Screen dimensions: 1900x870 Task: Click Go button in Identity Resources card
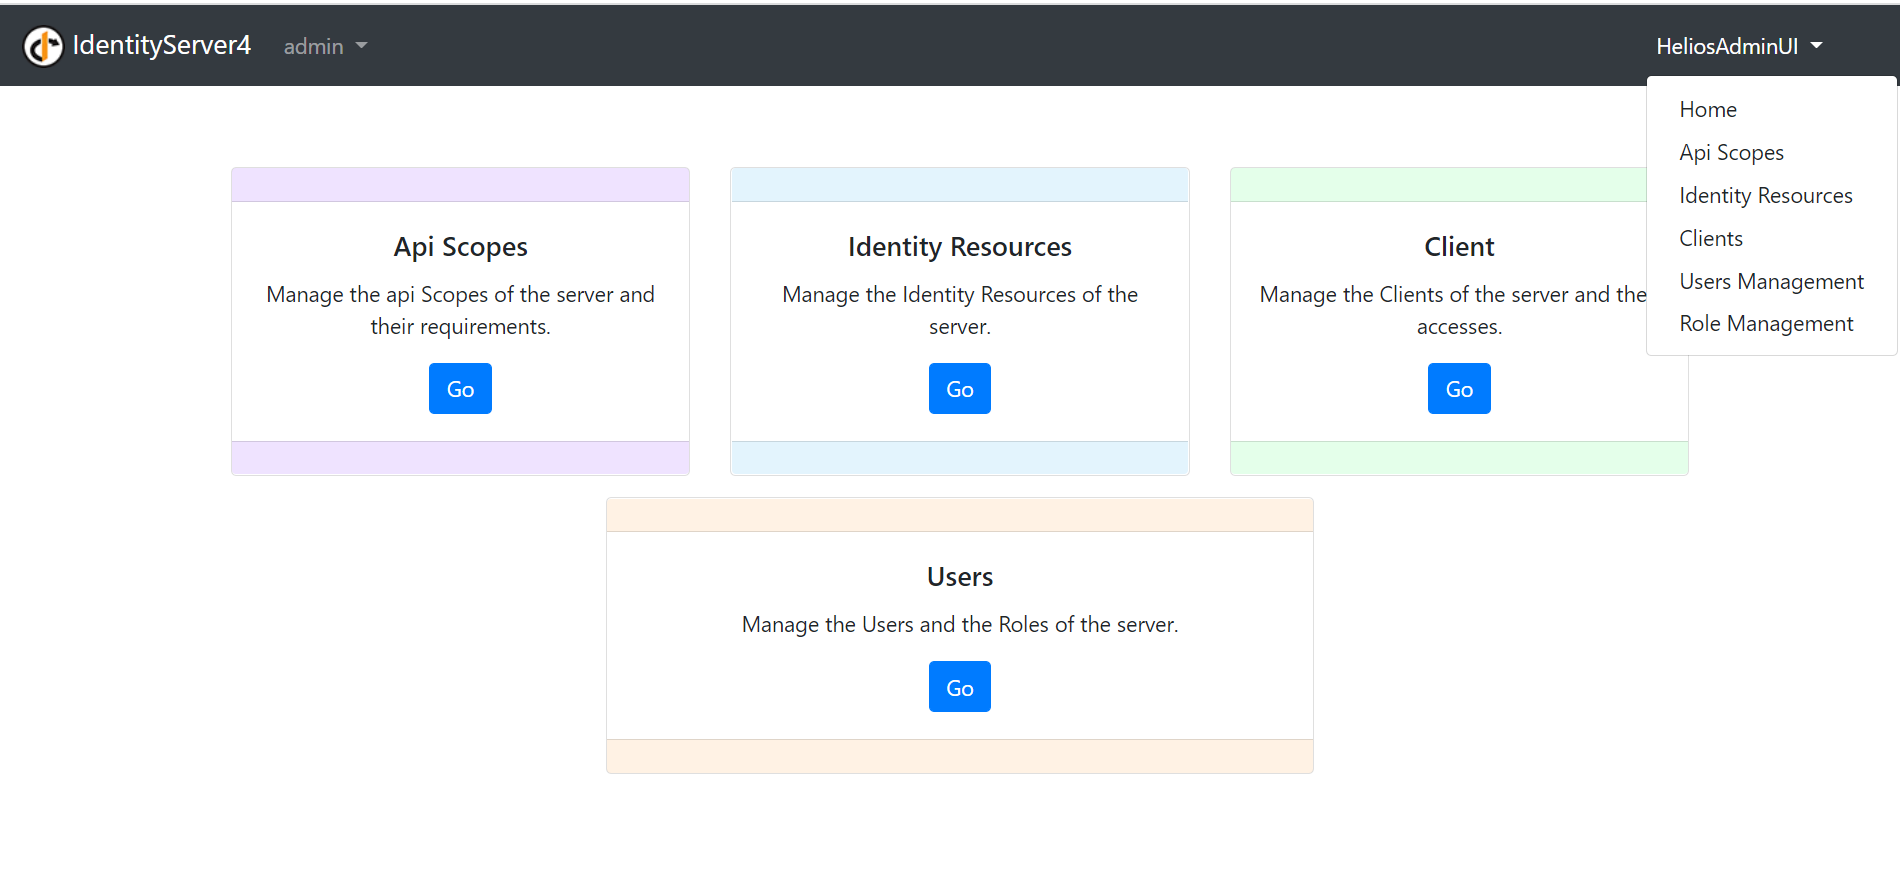coord(960,389)
